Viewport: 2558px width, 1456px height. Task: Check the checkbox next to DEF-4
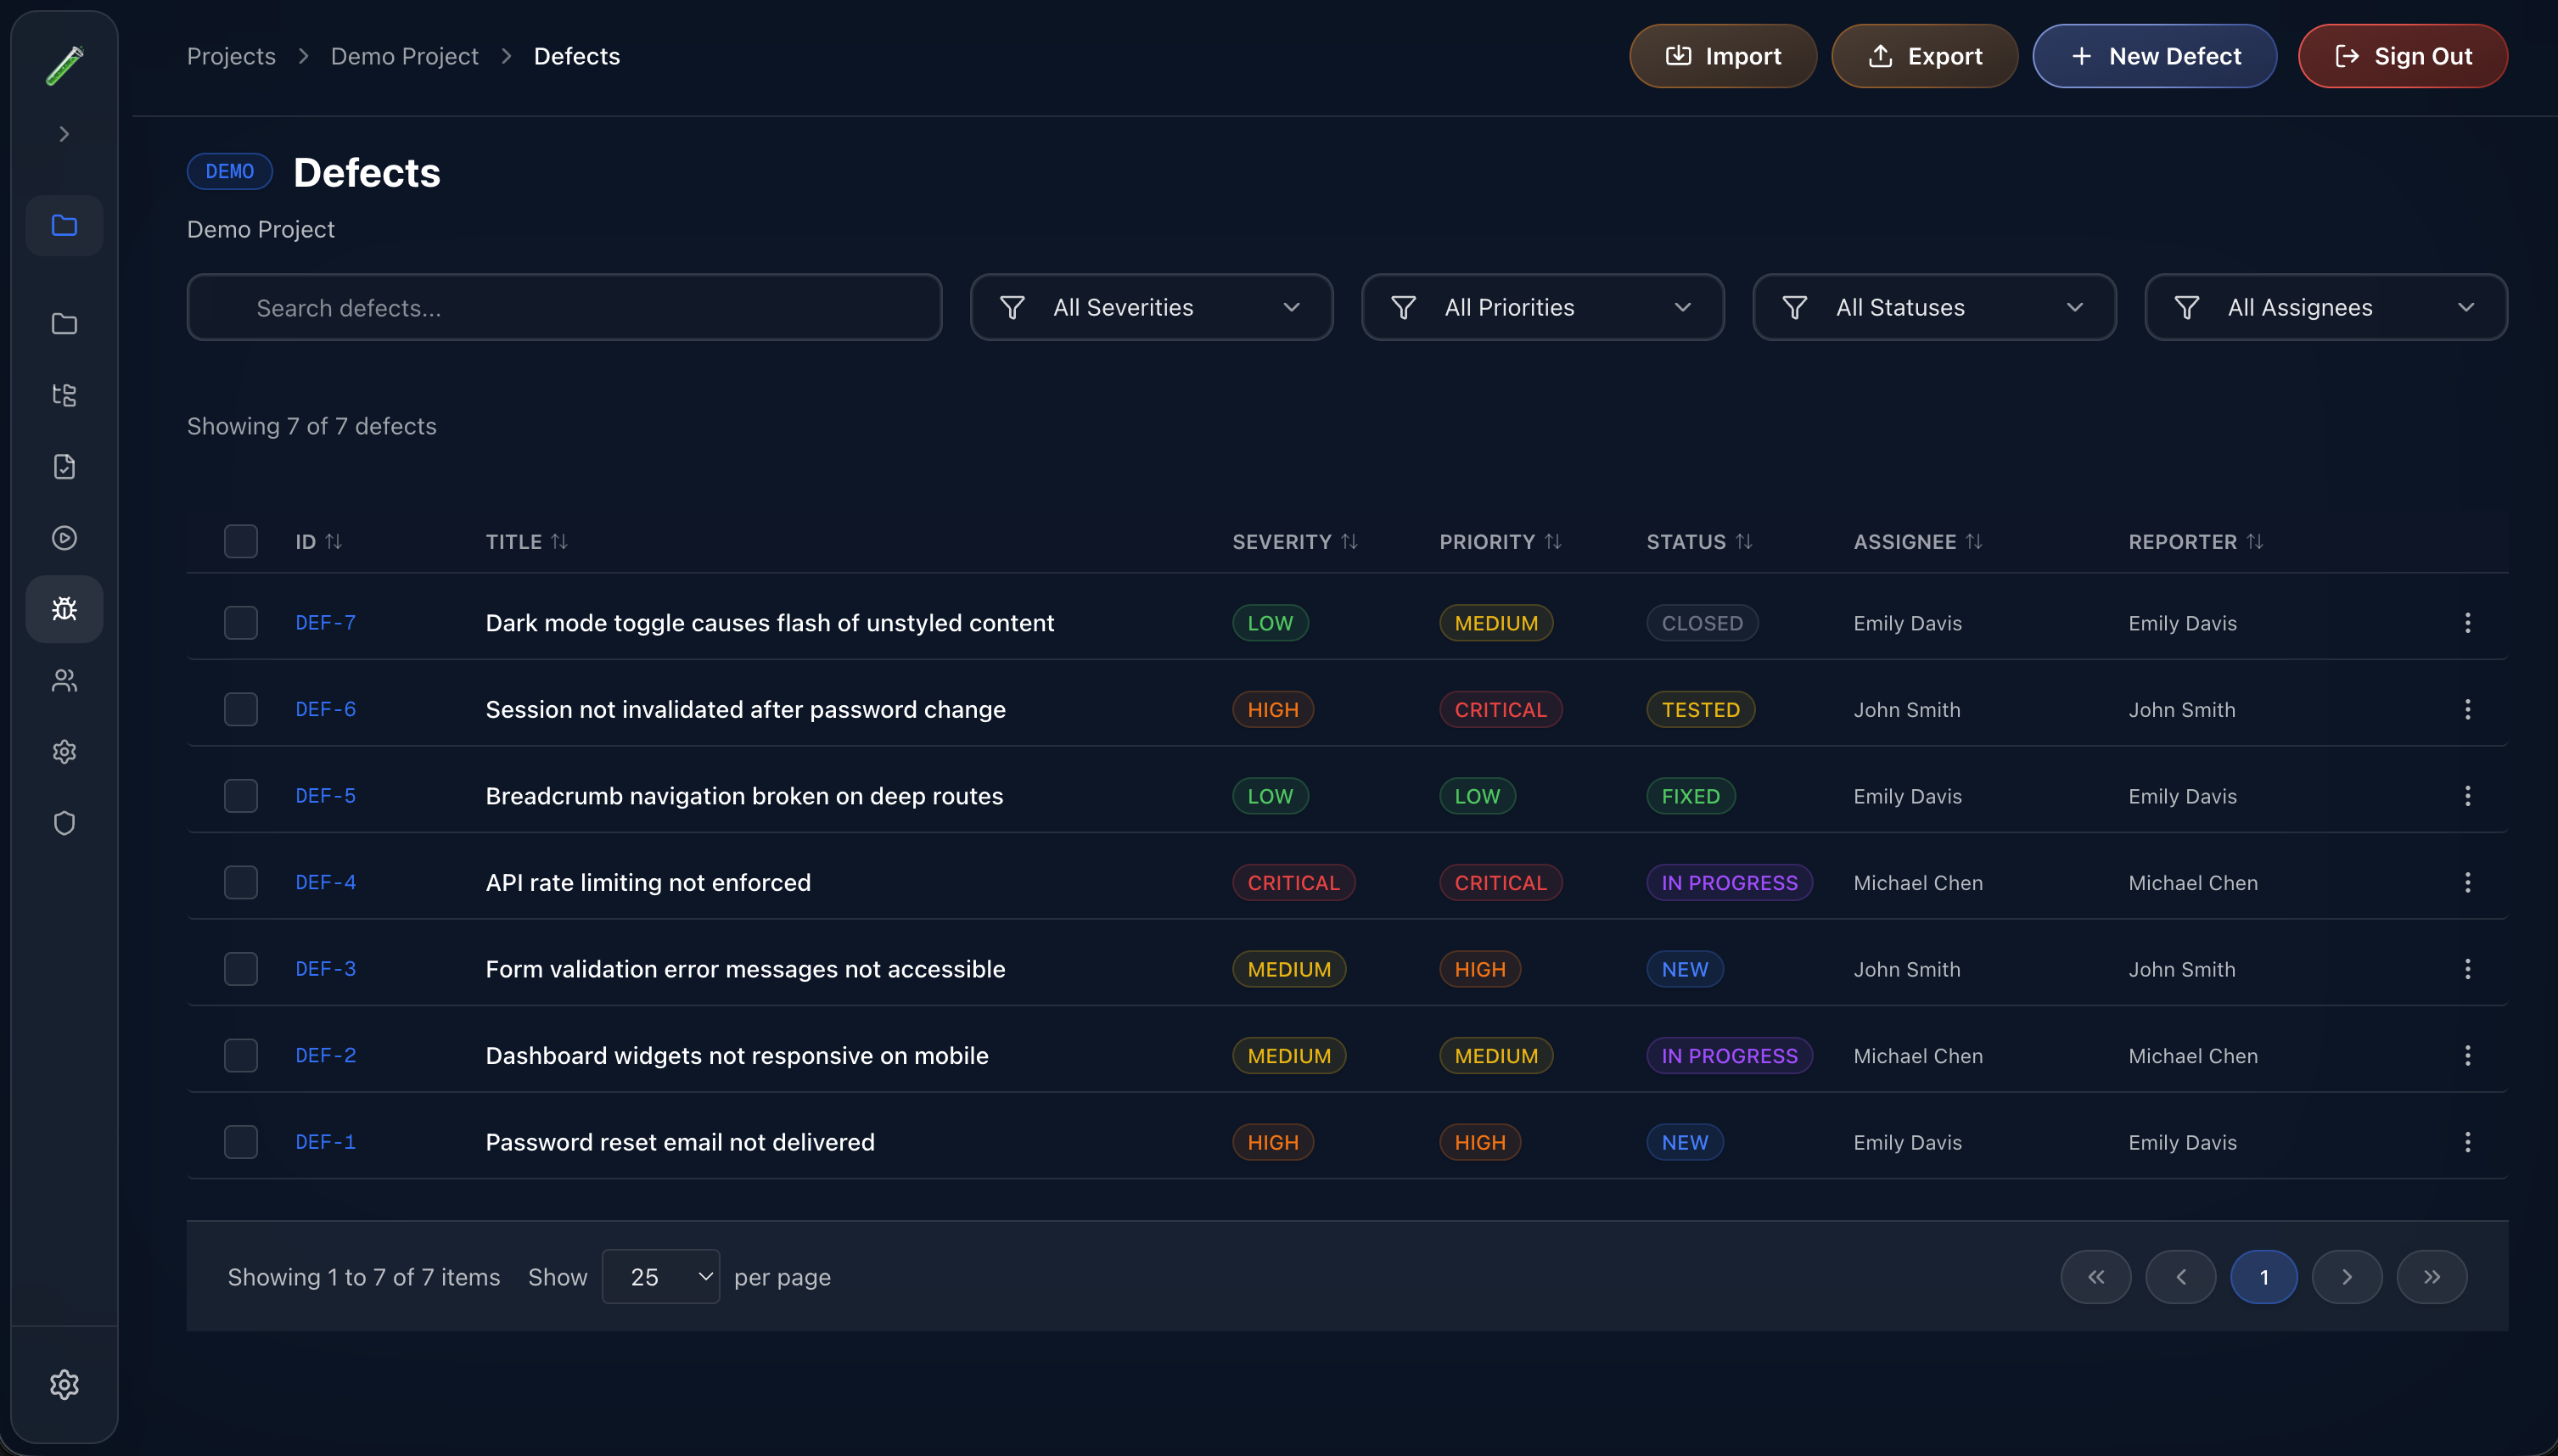tap(240, 882)
